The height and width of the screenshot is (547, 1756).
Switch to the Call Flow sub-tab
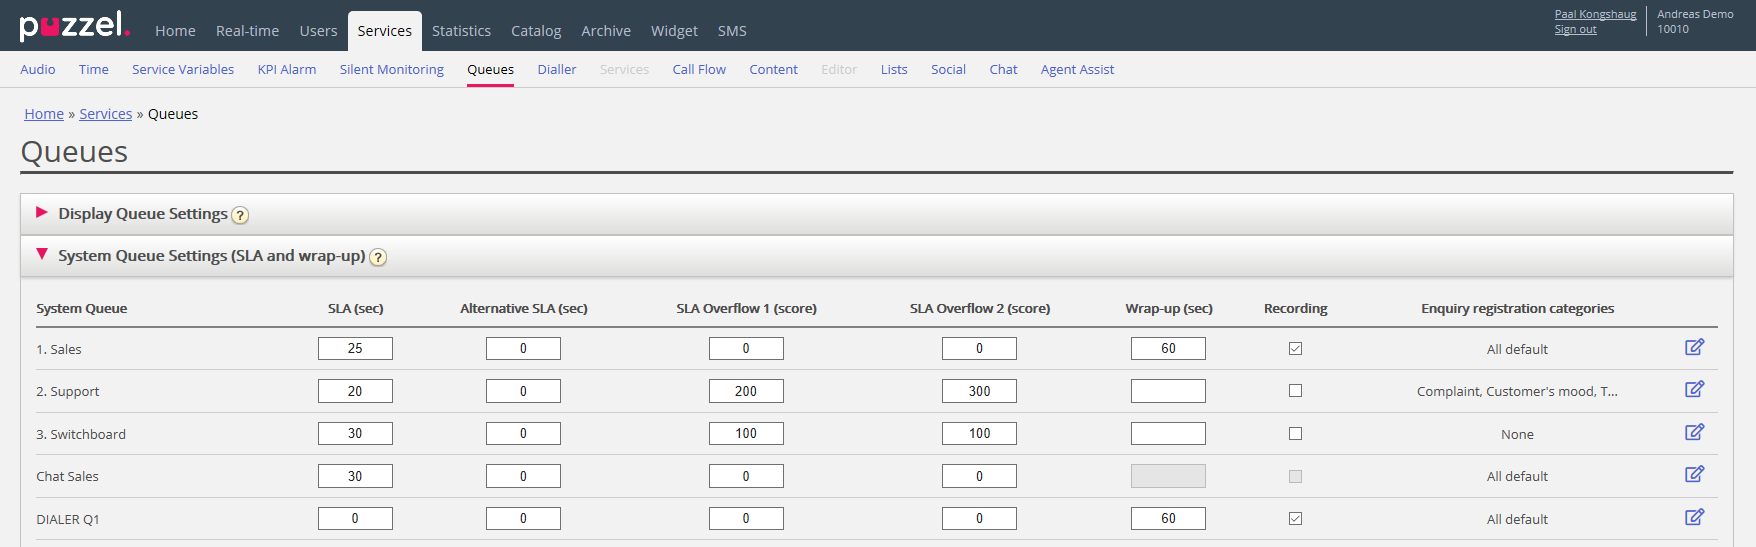click(x=699, y=69)
